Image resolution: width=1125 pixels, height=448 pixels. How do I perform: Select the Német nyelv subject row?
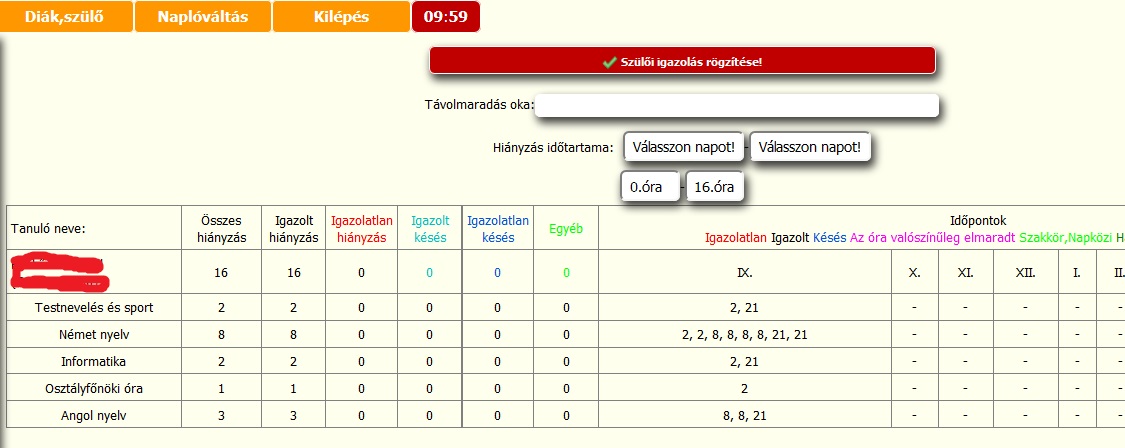94,334
